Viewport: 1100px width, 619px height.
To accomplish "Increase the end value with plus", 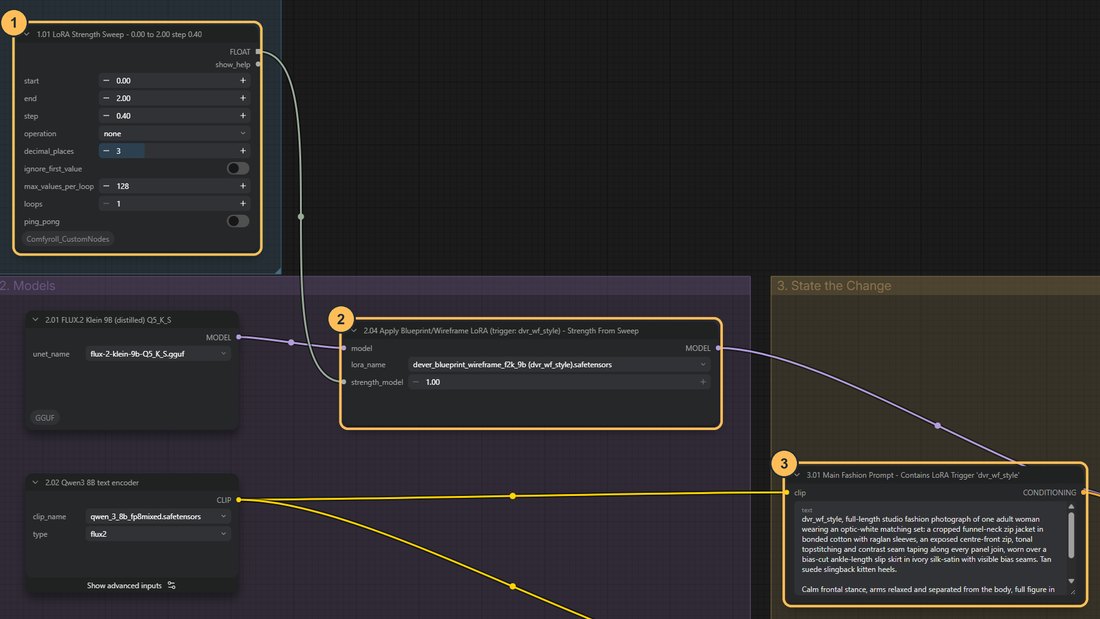I will point(243,98).
